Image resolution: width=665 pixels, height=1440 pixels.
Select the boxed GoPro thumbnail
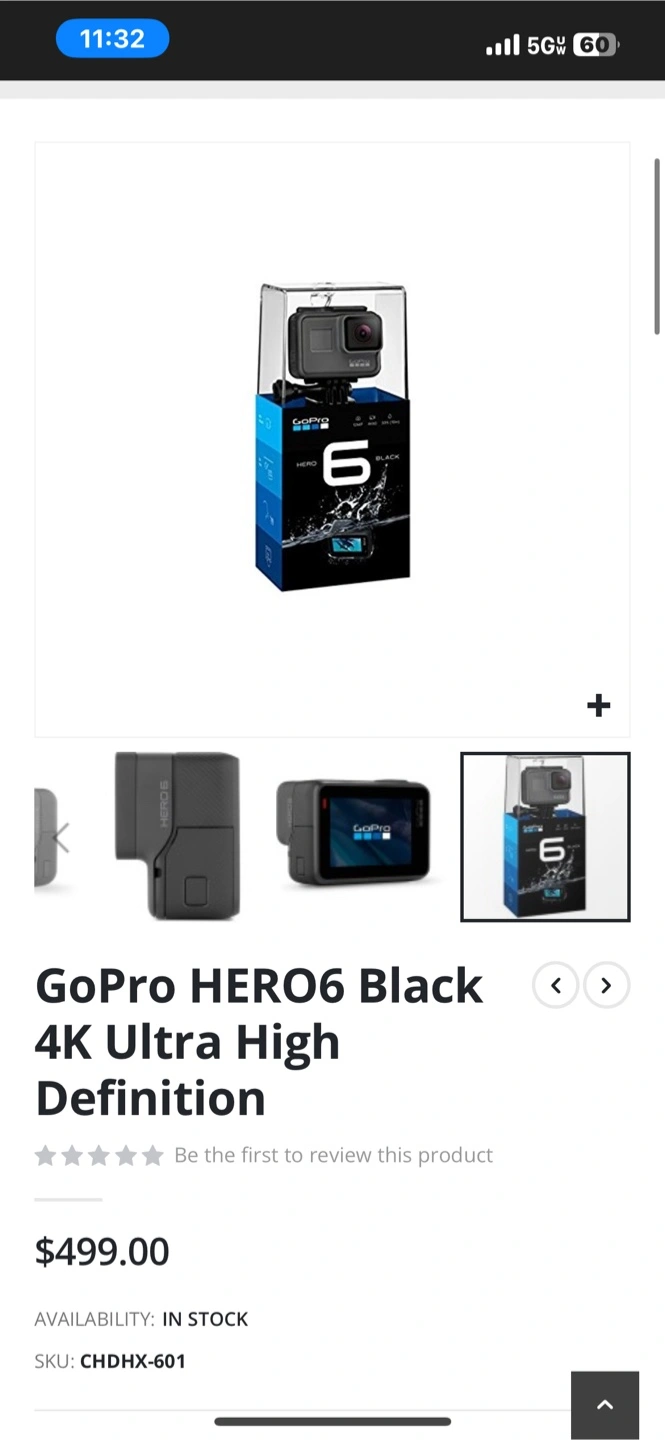(545, 837)
